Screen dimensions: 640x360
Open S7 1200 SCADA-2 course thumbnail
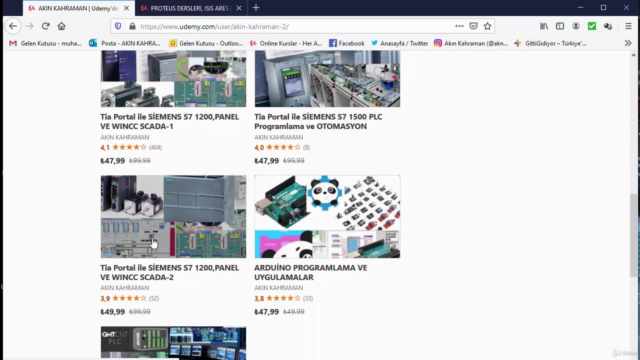pos(173,217)
